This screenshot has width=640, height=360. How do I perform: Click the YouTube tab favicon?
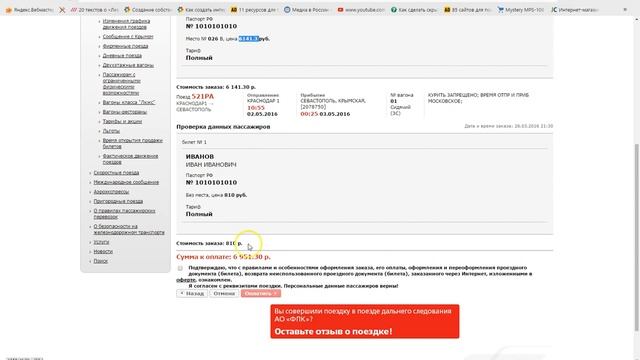[340, 9]
